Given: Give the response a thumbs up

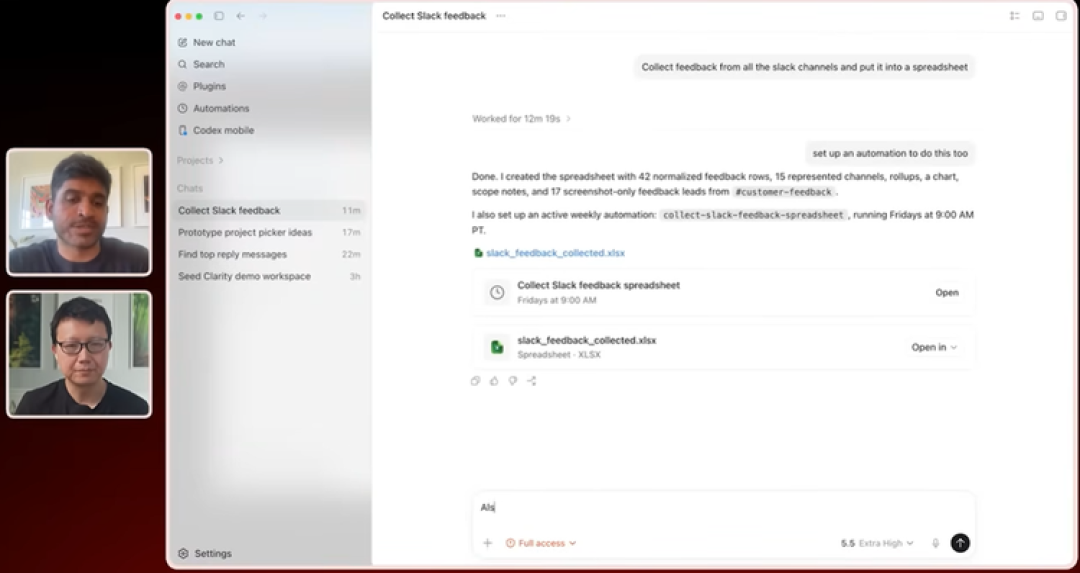Looking at the screenshot, I should 494,381.
